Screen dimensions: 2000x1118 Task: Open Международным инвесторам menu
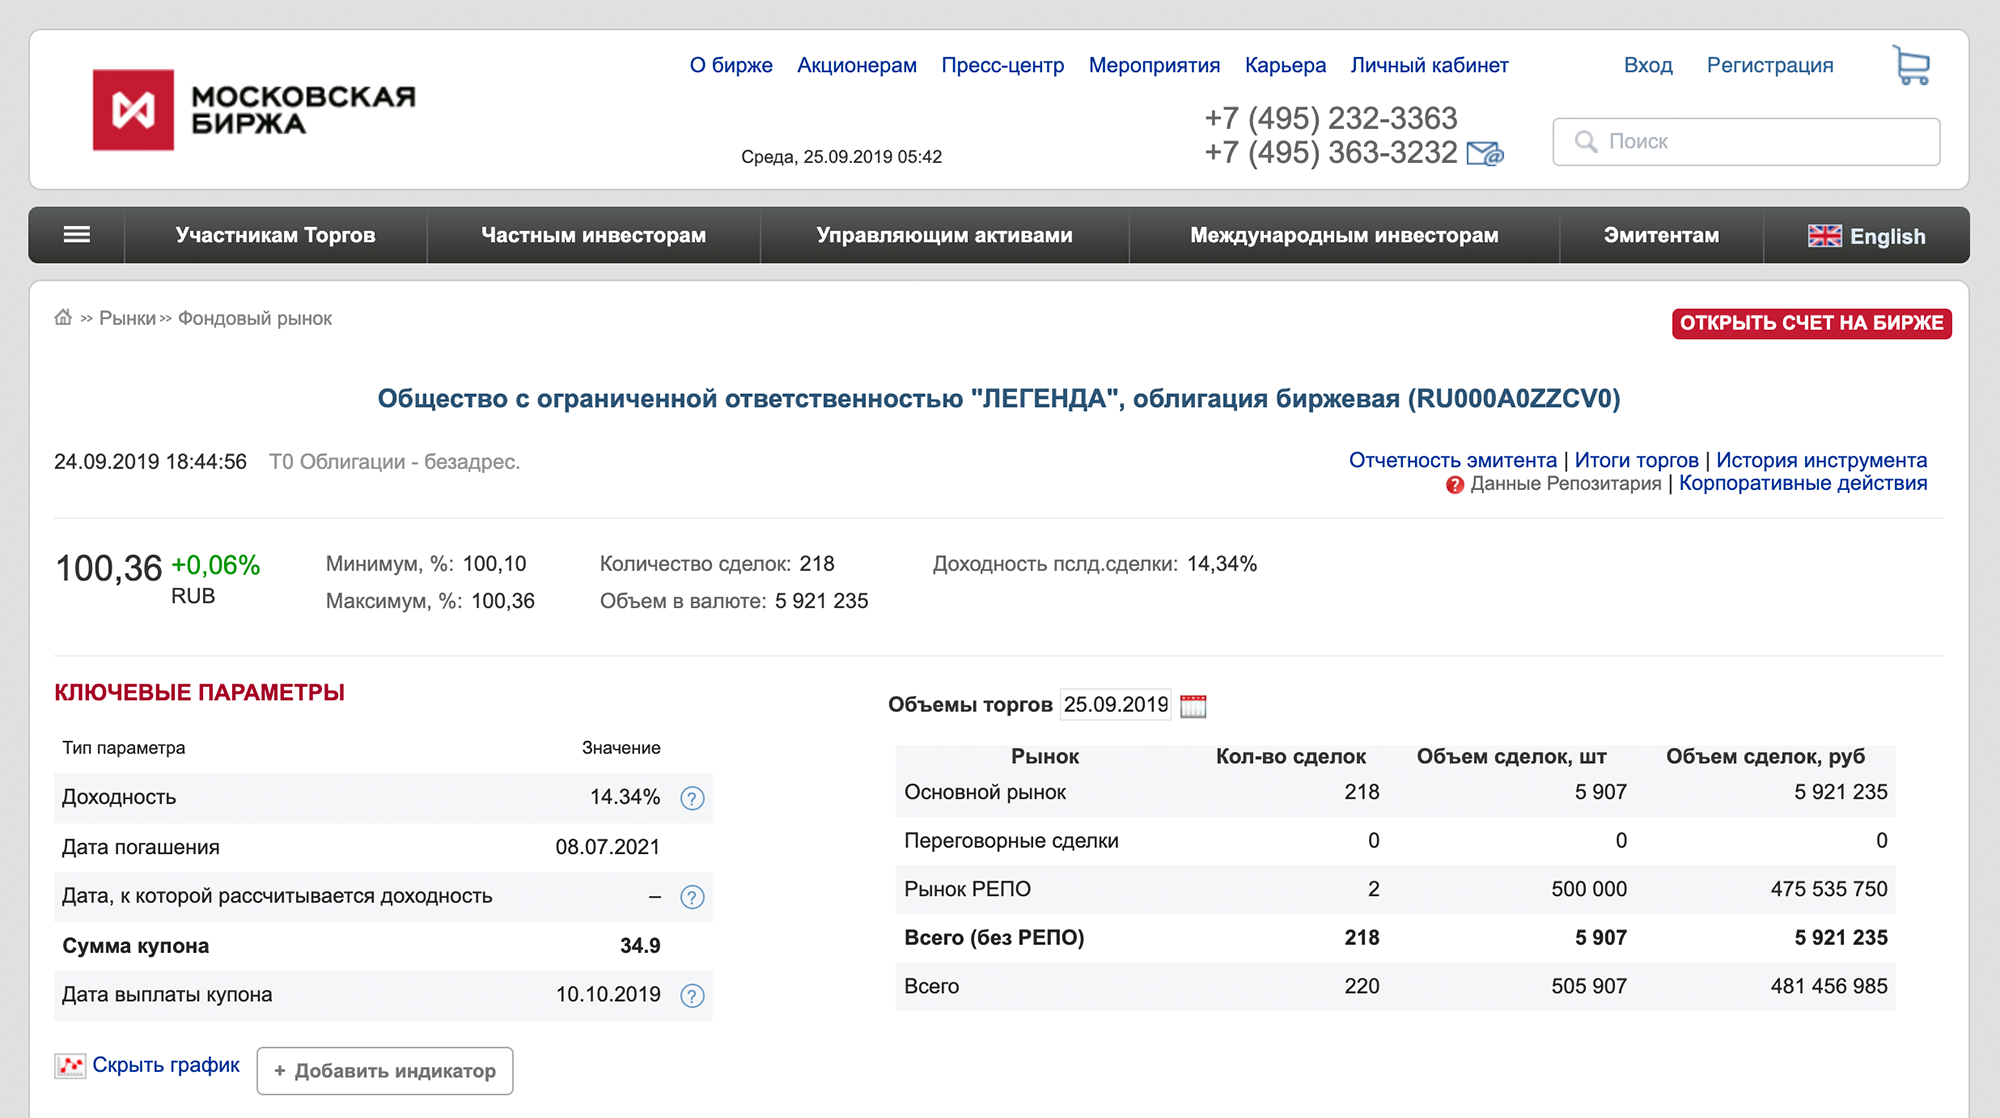(1344, 235)
